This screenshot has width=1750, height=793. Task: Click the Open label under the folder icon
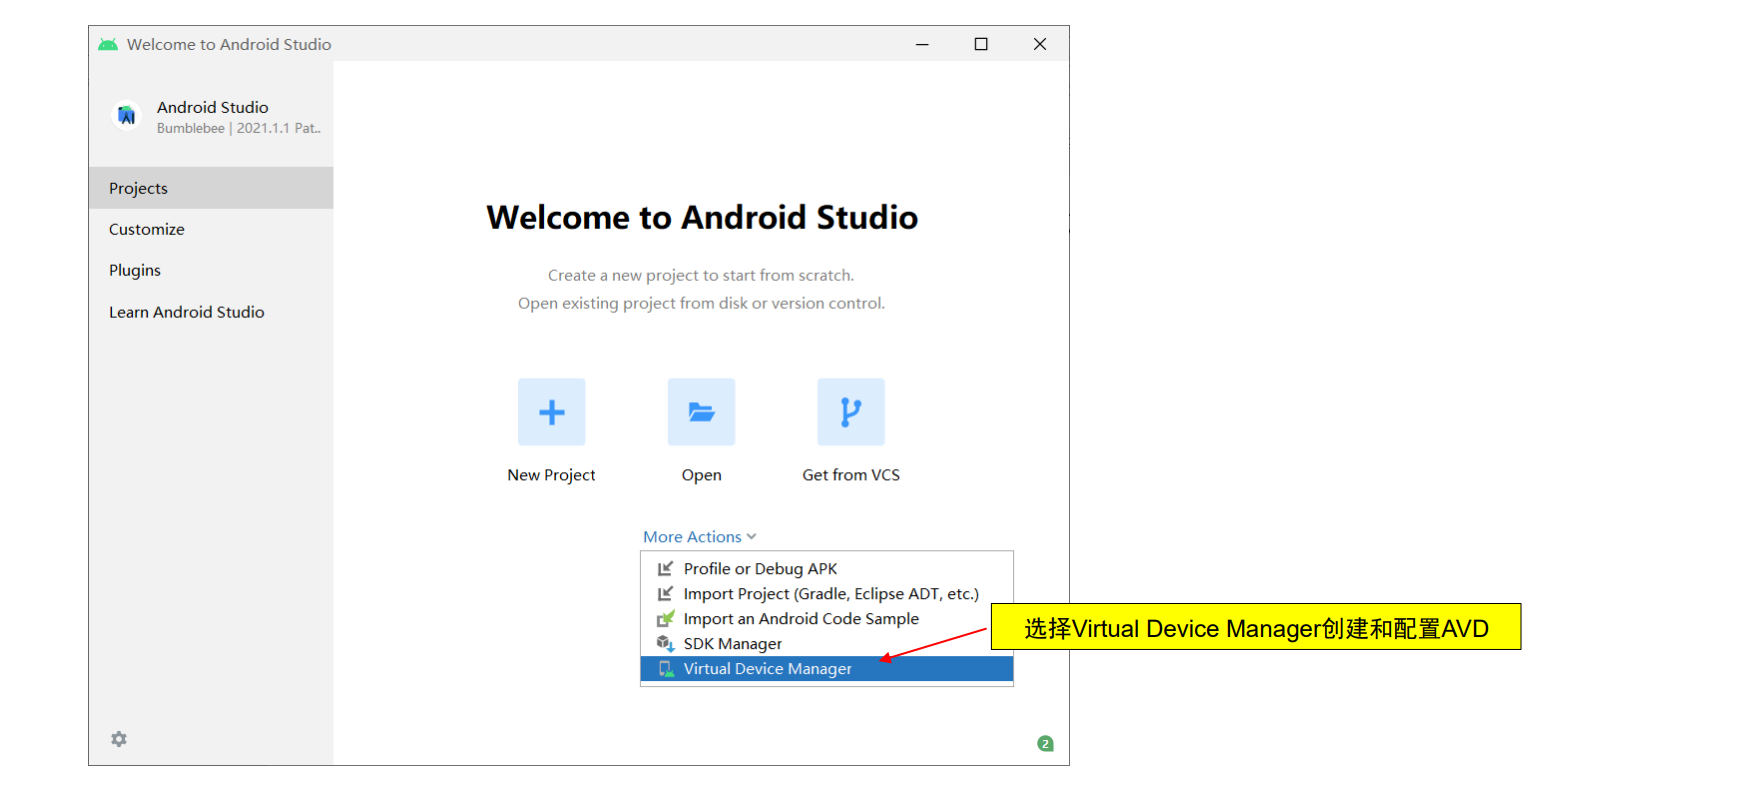coord(701,475)
